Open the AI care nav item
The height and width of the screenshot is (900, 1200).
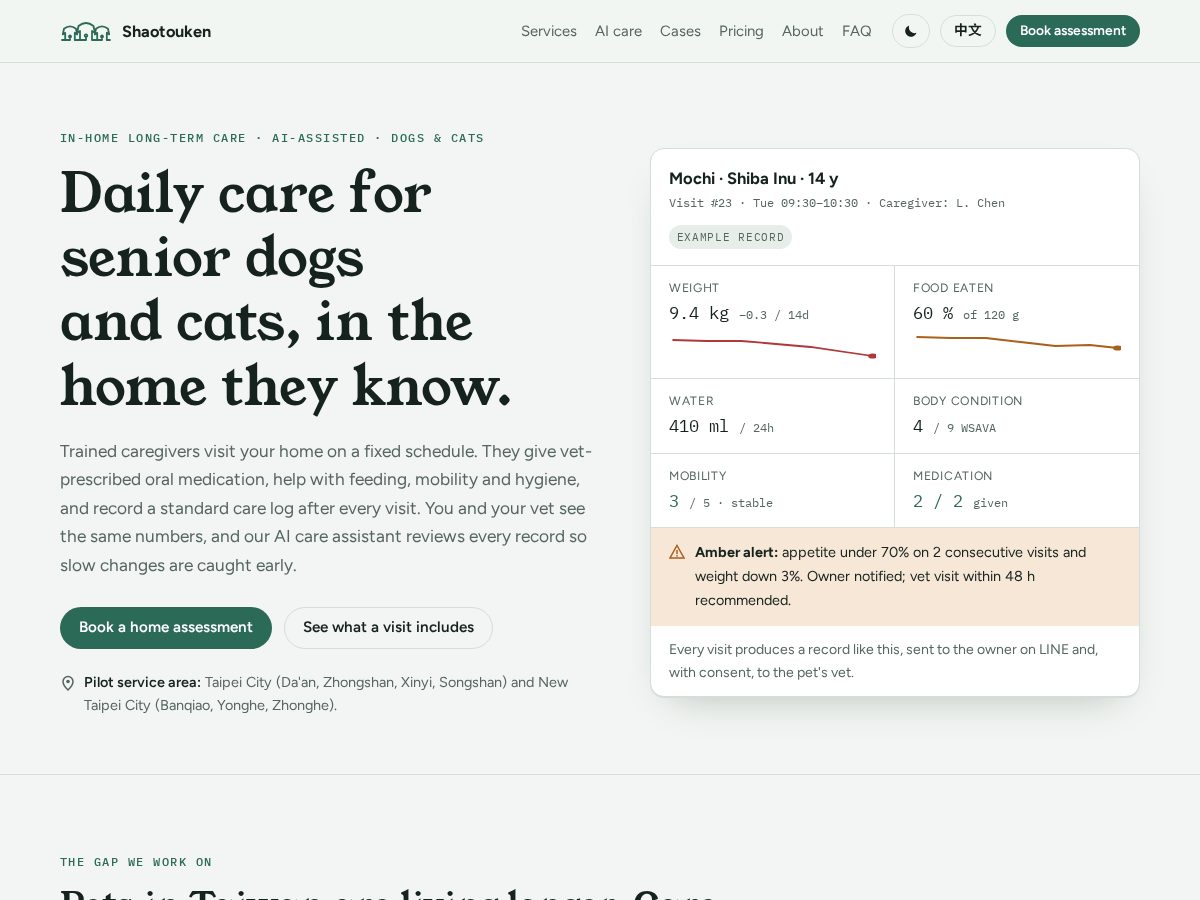618,31
